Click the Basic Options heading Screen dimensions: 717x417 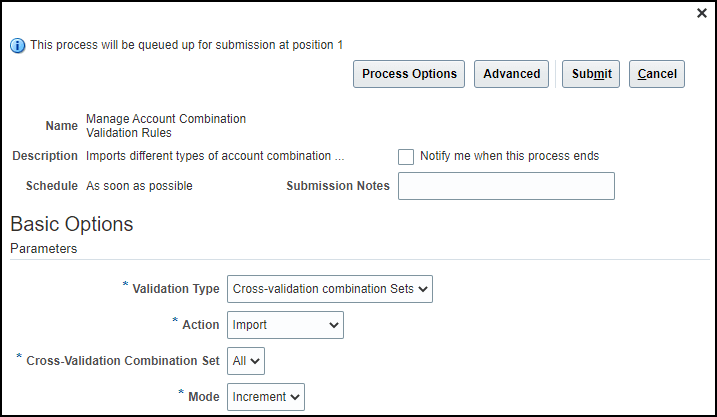(x=72, y=224)
